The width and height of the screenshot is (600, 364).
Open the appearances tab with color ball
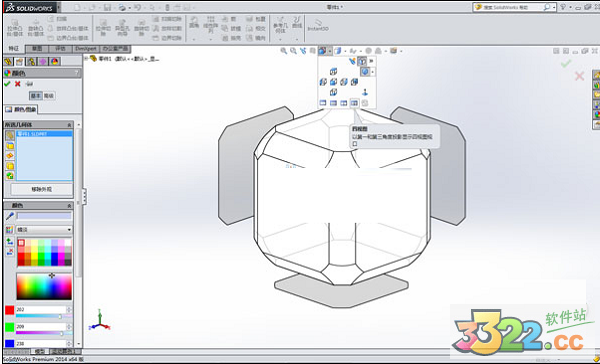pos(55,61)
